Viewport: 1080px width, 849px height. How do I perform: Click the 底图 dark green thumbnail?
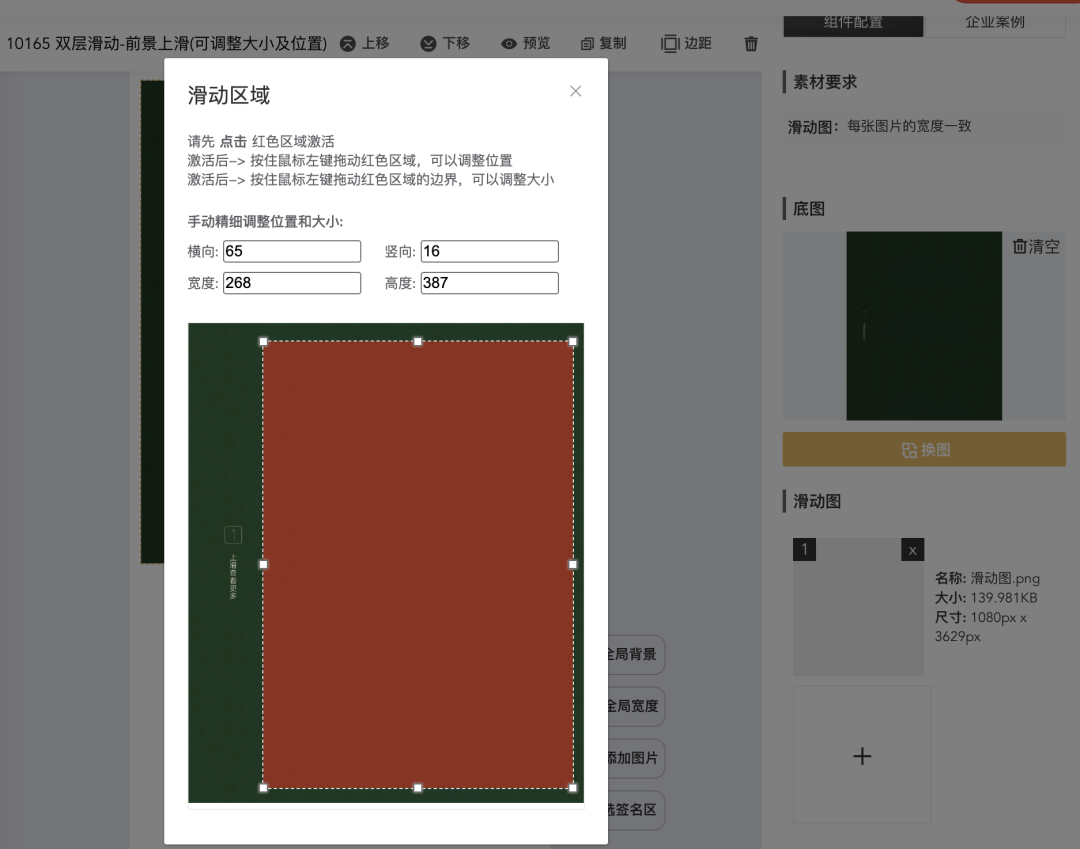point(924,326)
